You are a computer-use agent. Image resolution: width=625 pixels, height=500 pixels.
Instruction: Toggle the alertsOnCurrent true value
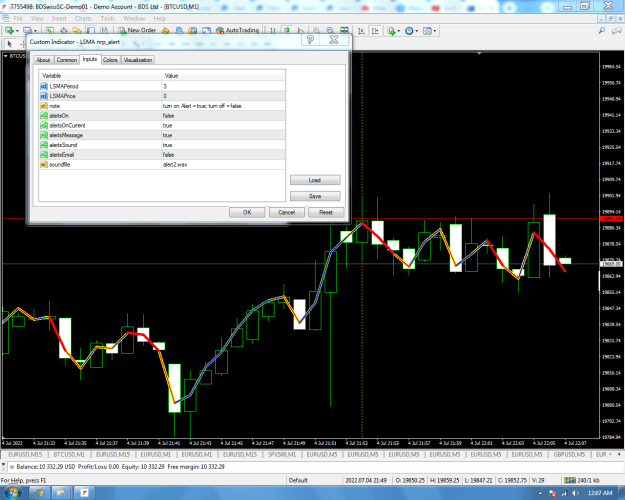click(x=223, y=125)
